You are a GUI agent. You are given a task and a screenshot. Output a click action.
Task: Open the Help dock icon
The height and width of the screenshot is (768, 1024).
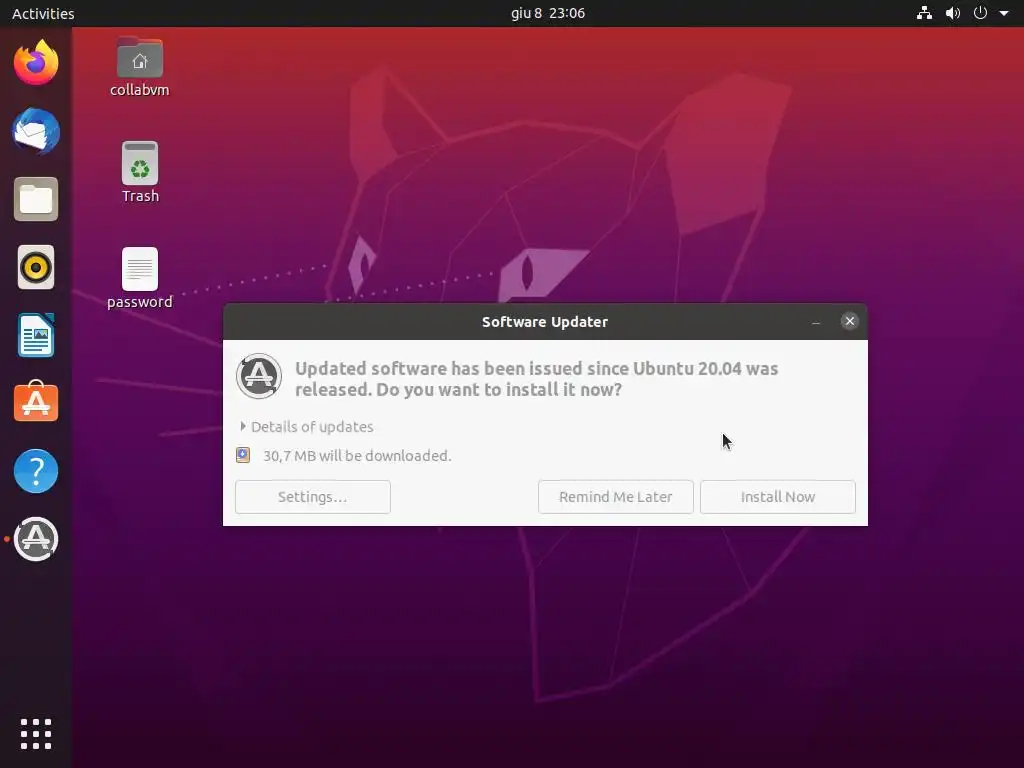tap(36, 471)
